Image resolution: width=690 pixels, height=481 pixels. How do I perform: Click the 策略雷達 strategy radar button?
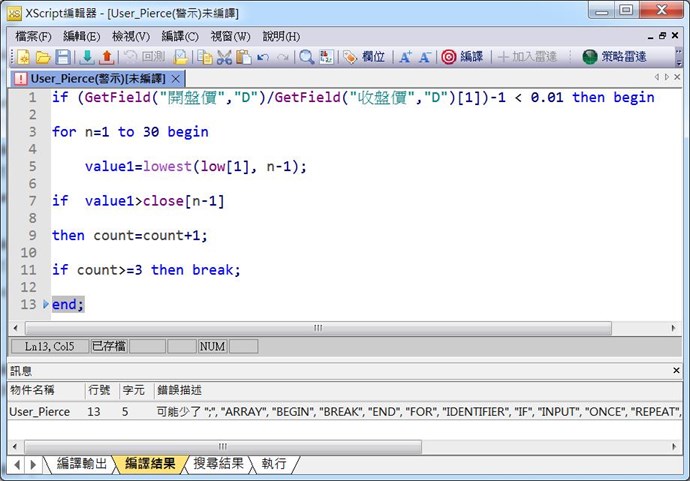pyautogui.click(x=614, y=58)
